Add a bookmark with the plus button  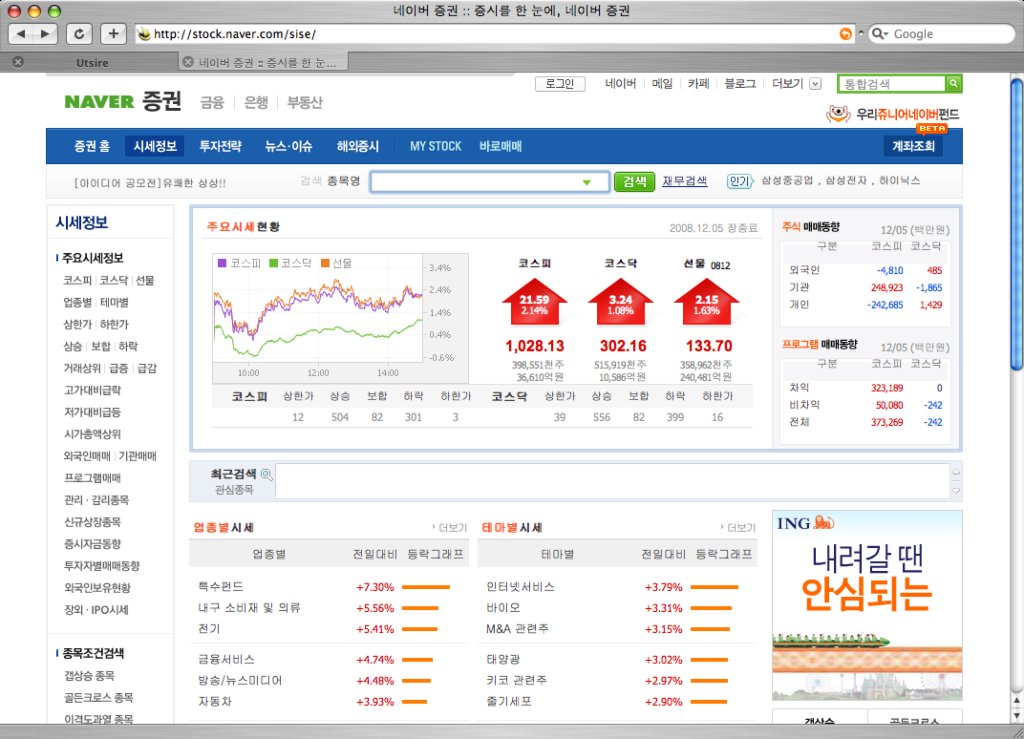pos(113,34)
